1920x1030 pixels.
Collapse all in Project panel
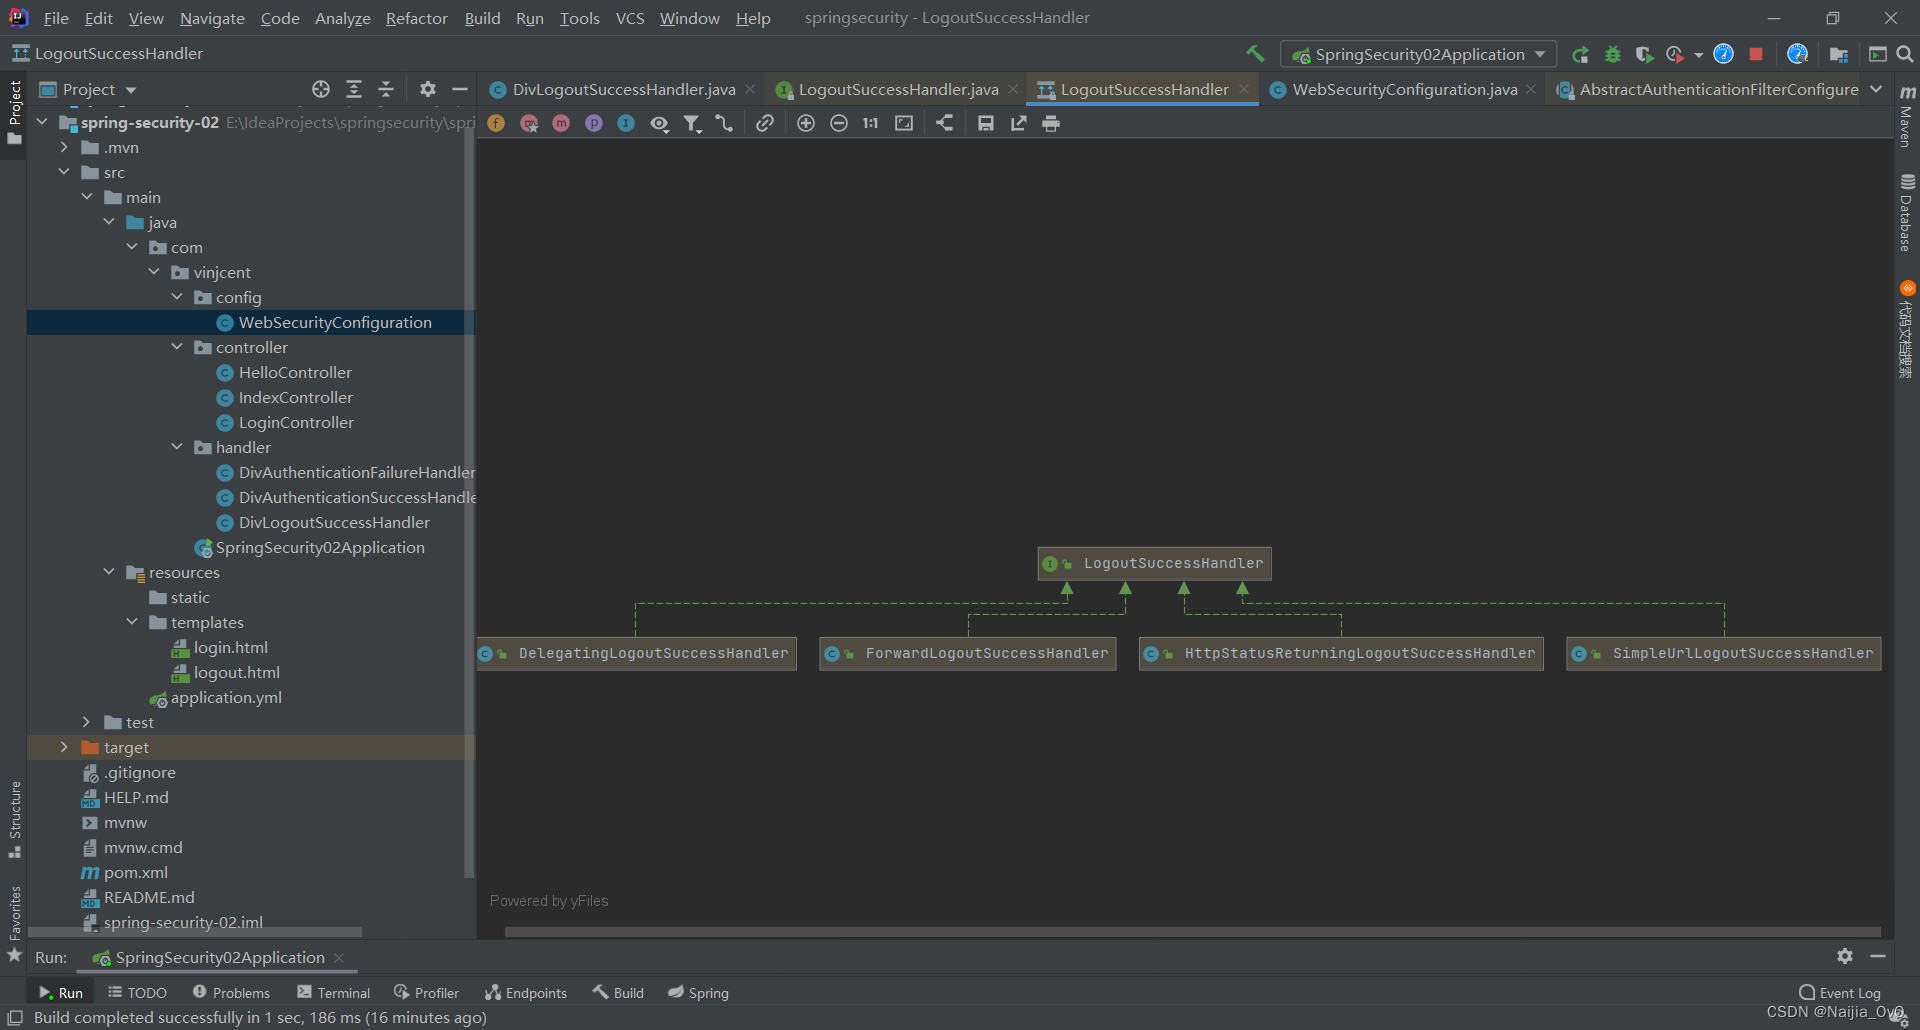386,89
